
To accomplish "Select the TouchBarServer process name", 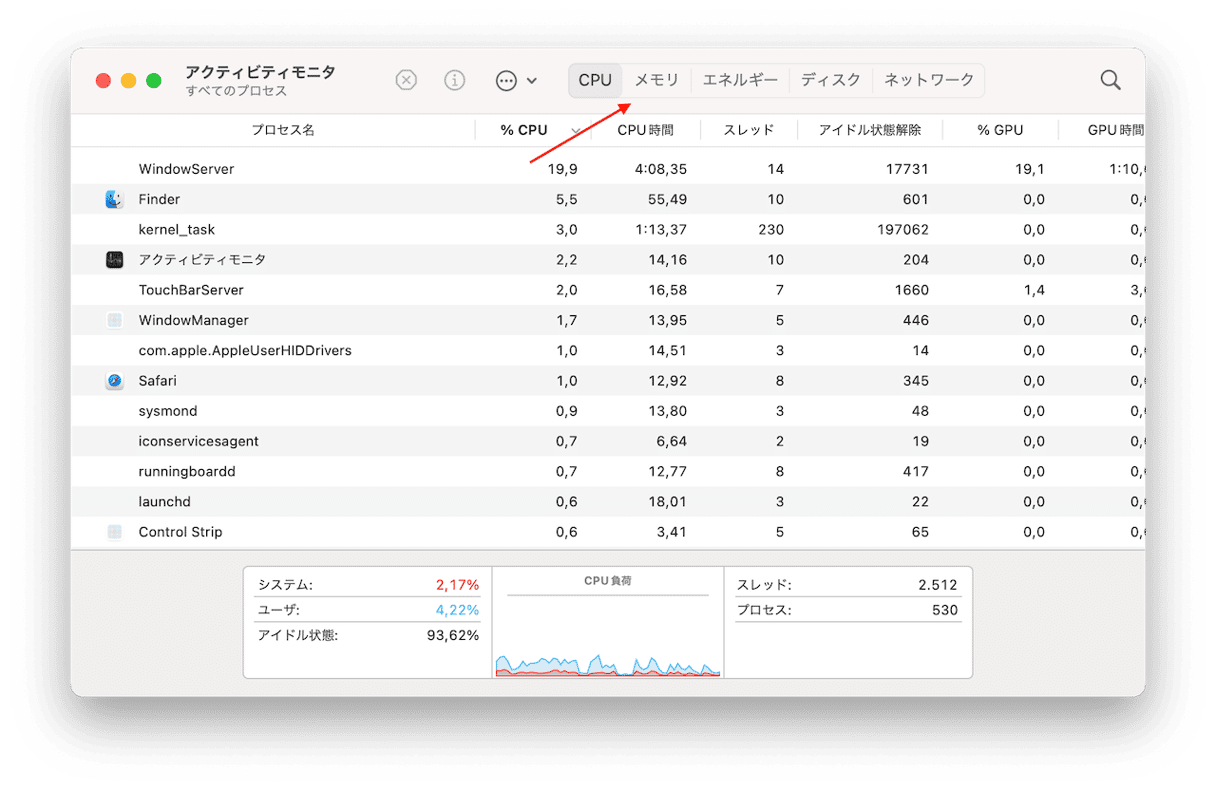I will [x=191, y=290].
